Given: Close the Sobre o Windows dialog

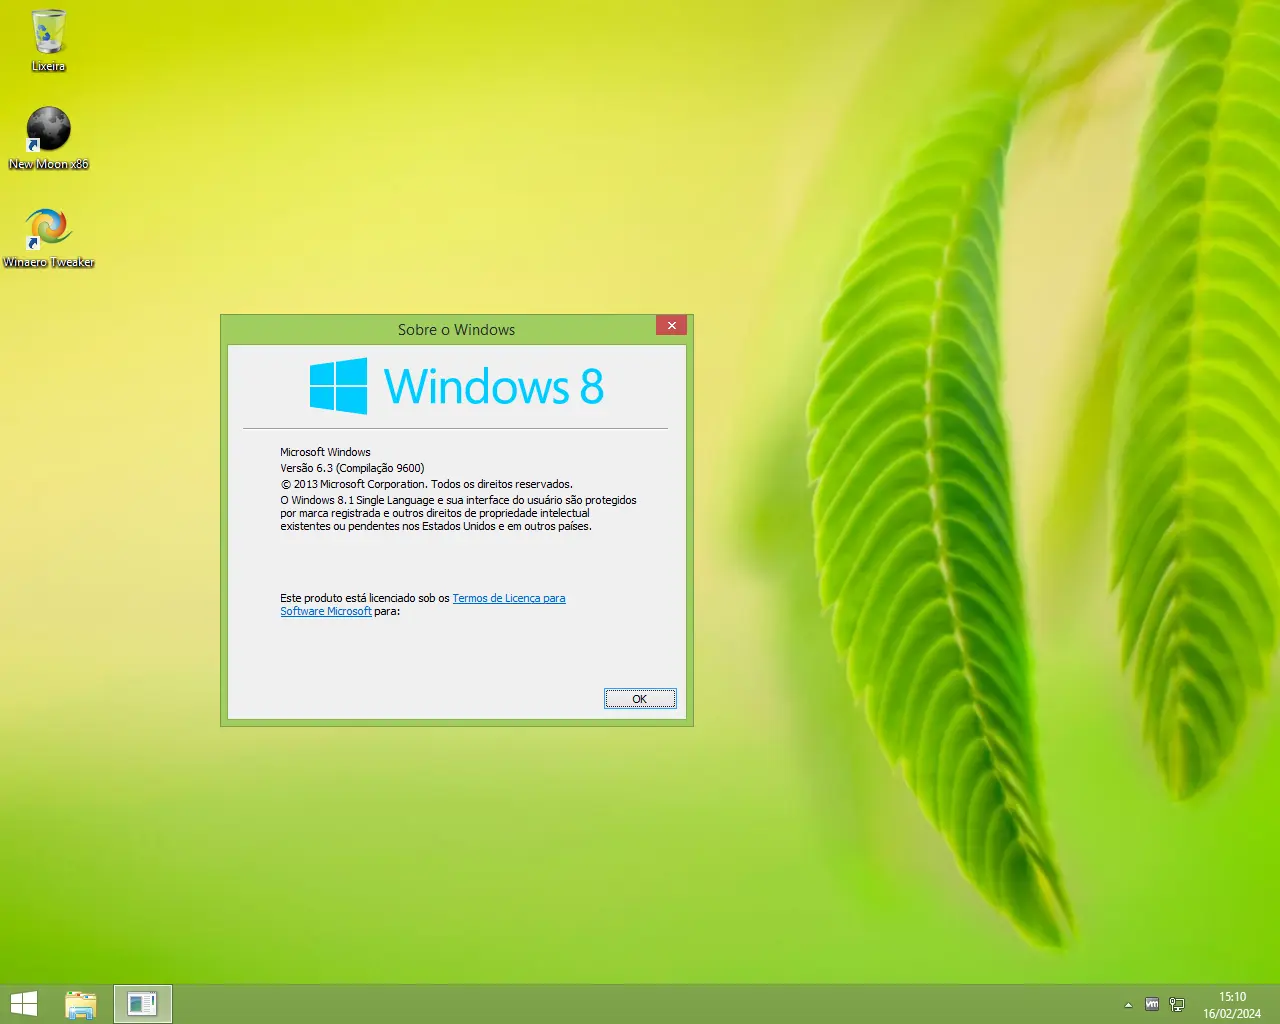Looking at the screenshot, I should point(672,325).
